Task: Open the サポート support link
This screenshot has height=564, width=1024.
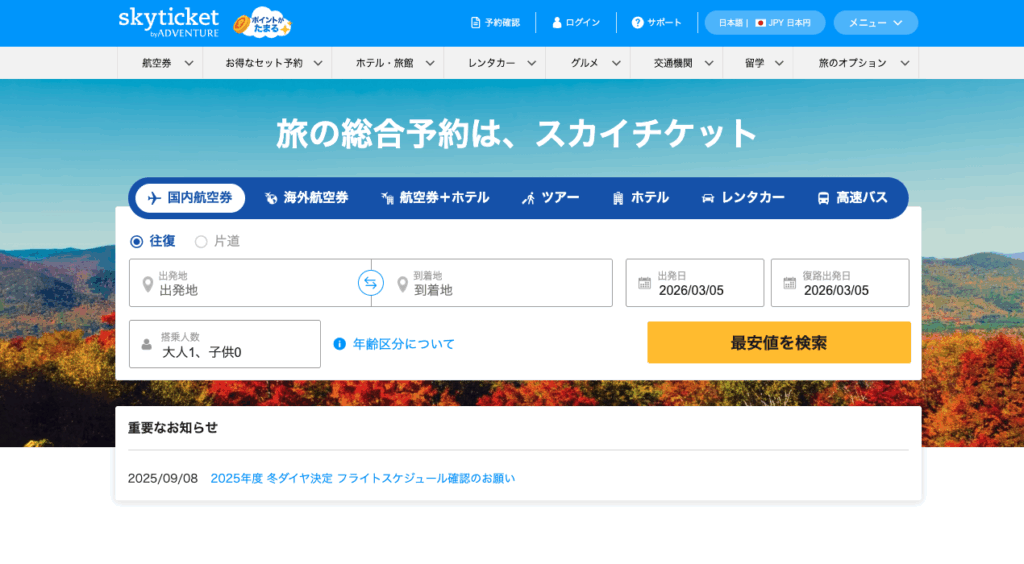Action: point(657,23)
